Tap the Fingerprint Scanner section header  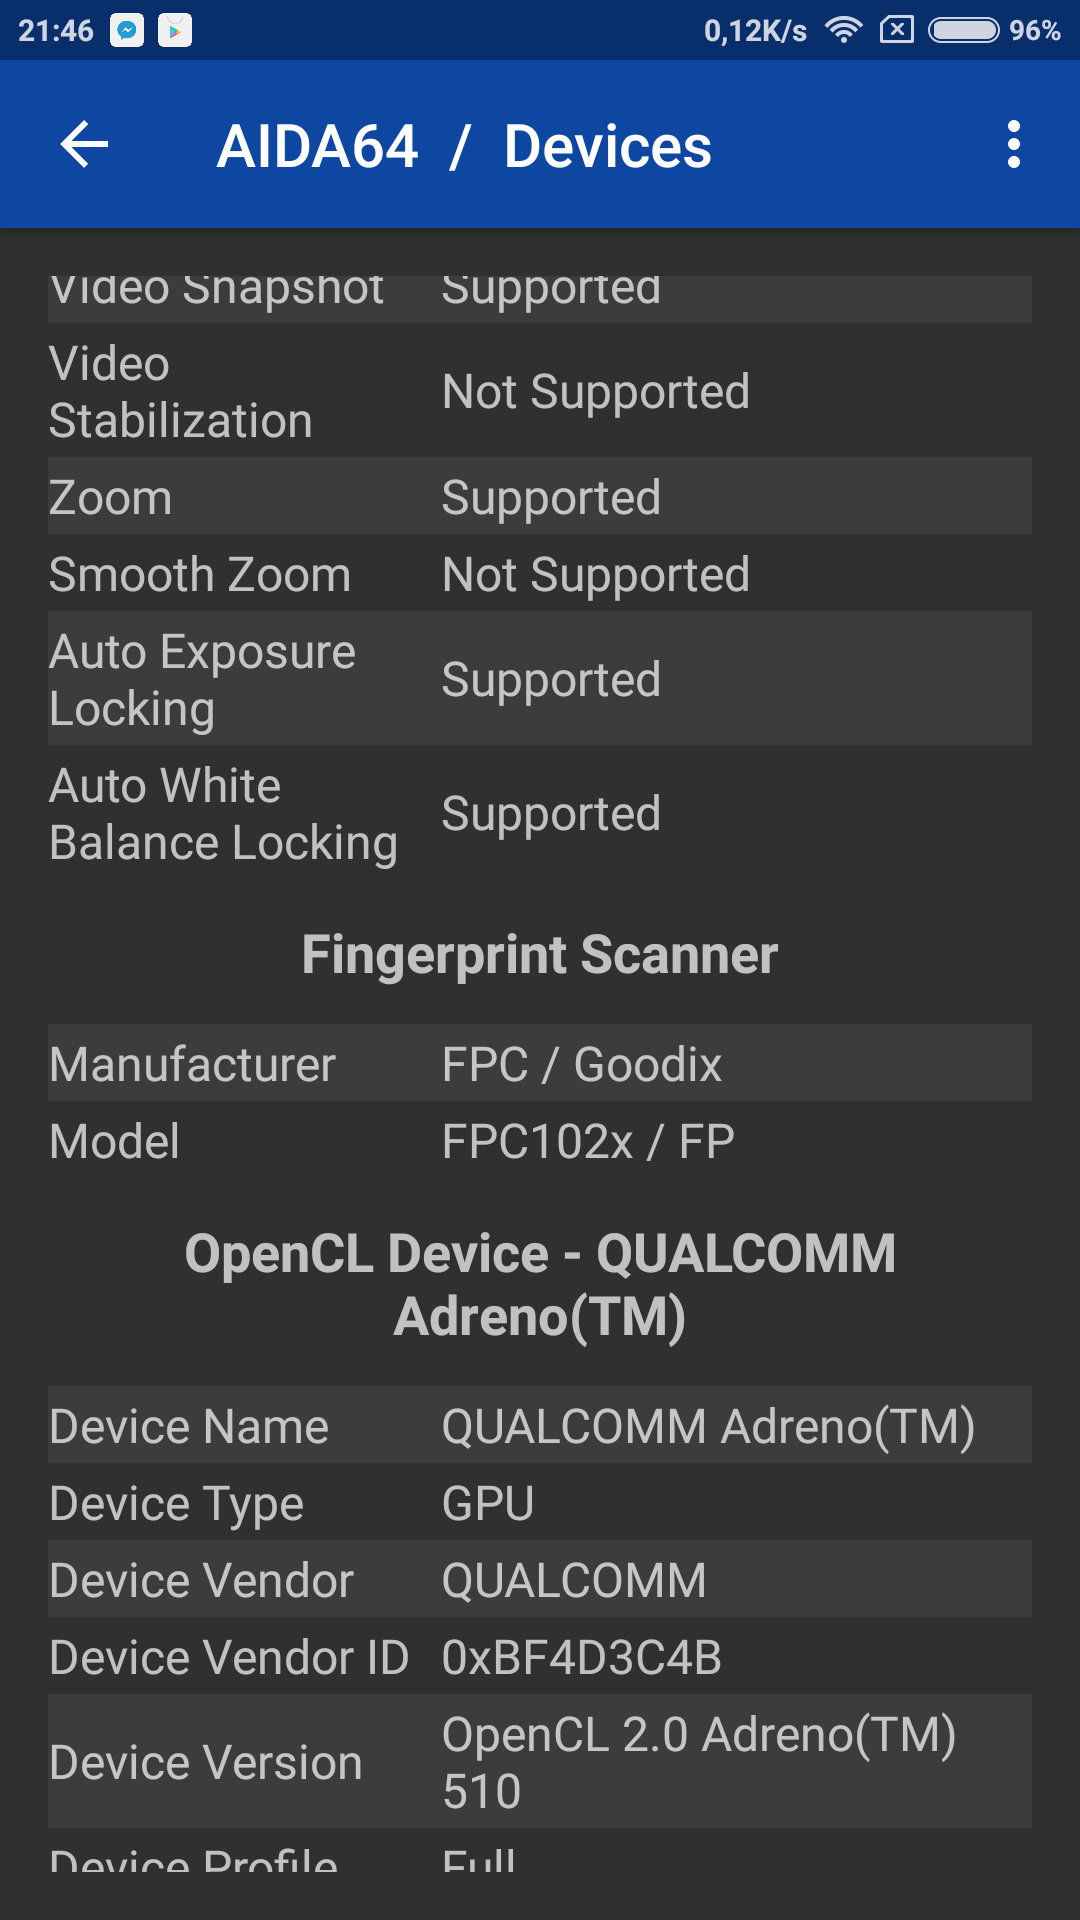coord(540,955)
